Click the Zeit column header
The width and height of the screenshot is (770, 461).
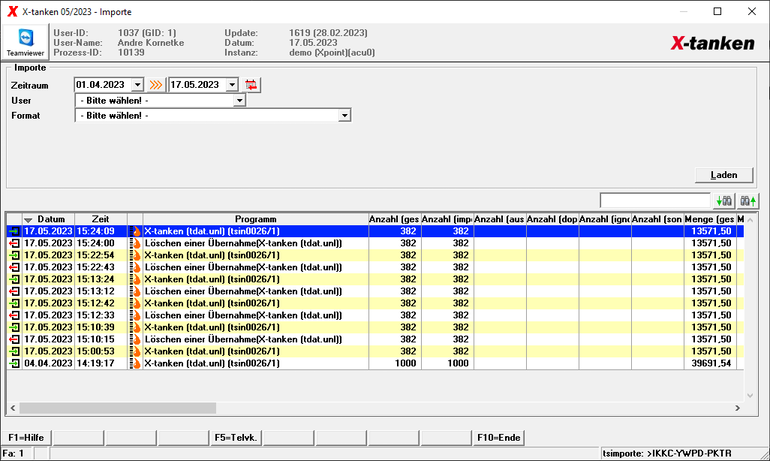click(x=101, y=219)
